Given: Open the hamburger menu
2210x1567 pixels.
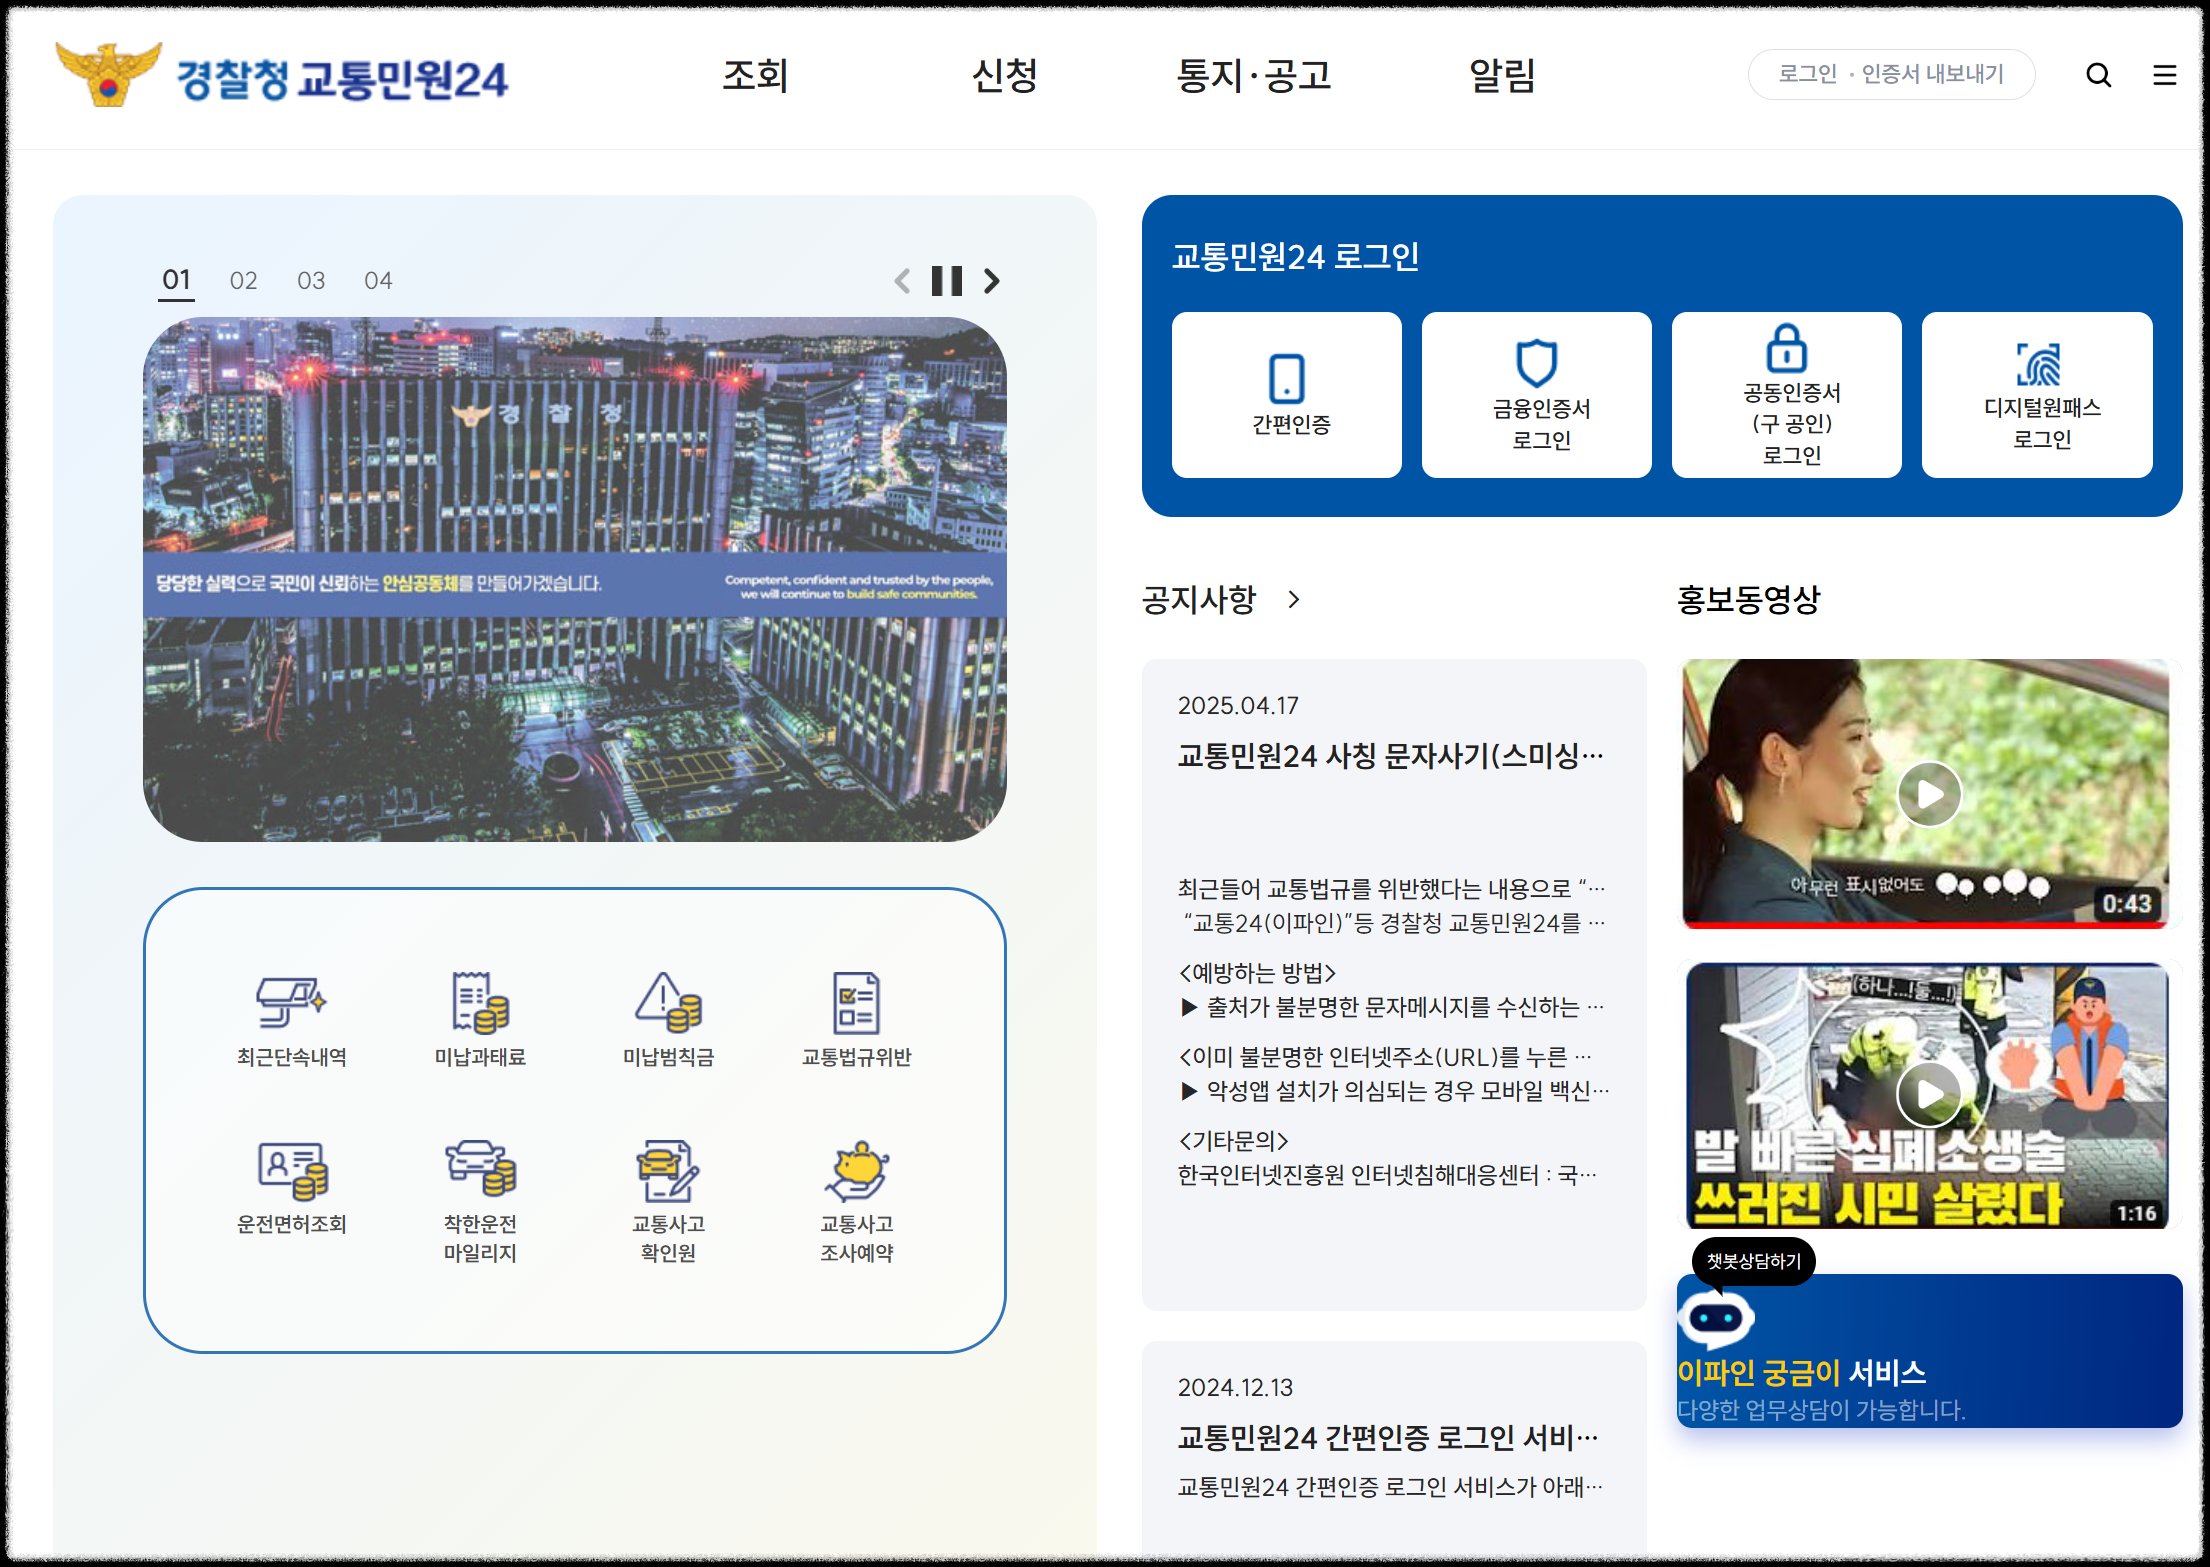Looking at the screenshot, I should pyautogui.click(x=2164, y=75).
